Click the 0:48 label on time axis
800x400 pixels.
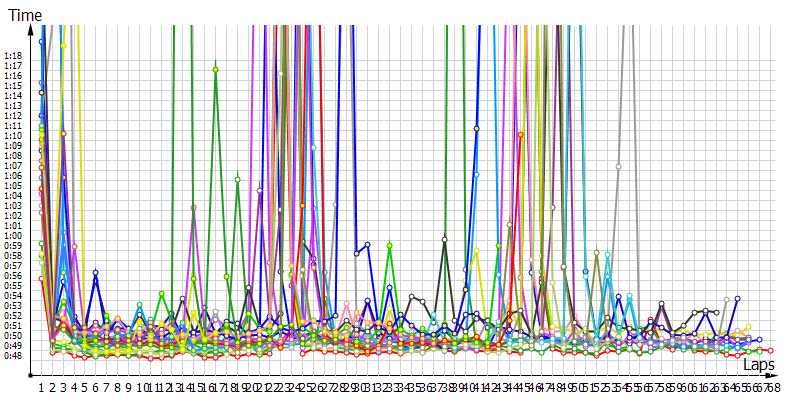point(13,355)
